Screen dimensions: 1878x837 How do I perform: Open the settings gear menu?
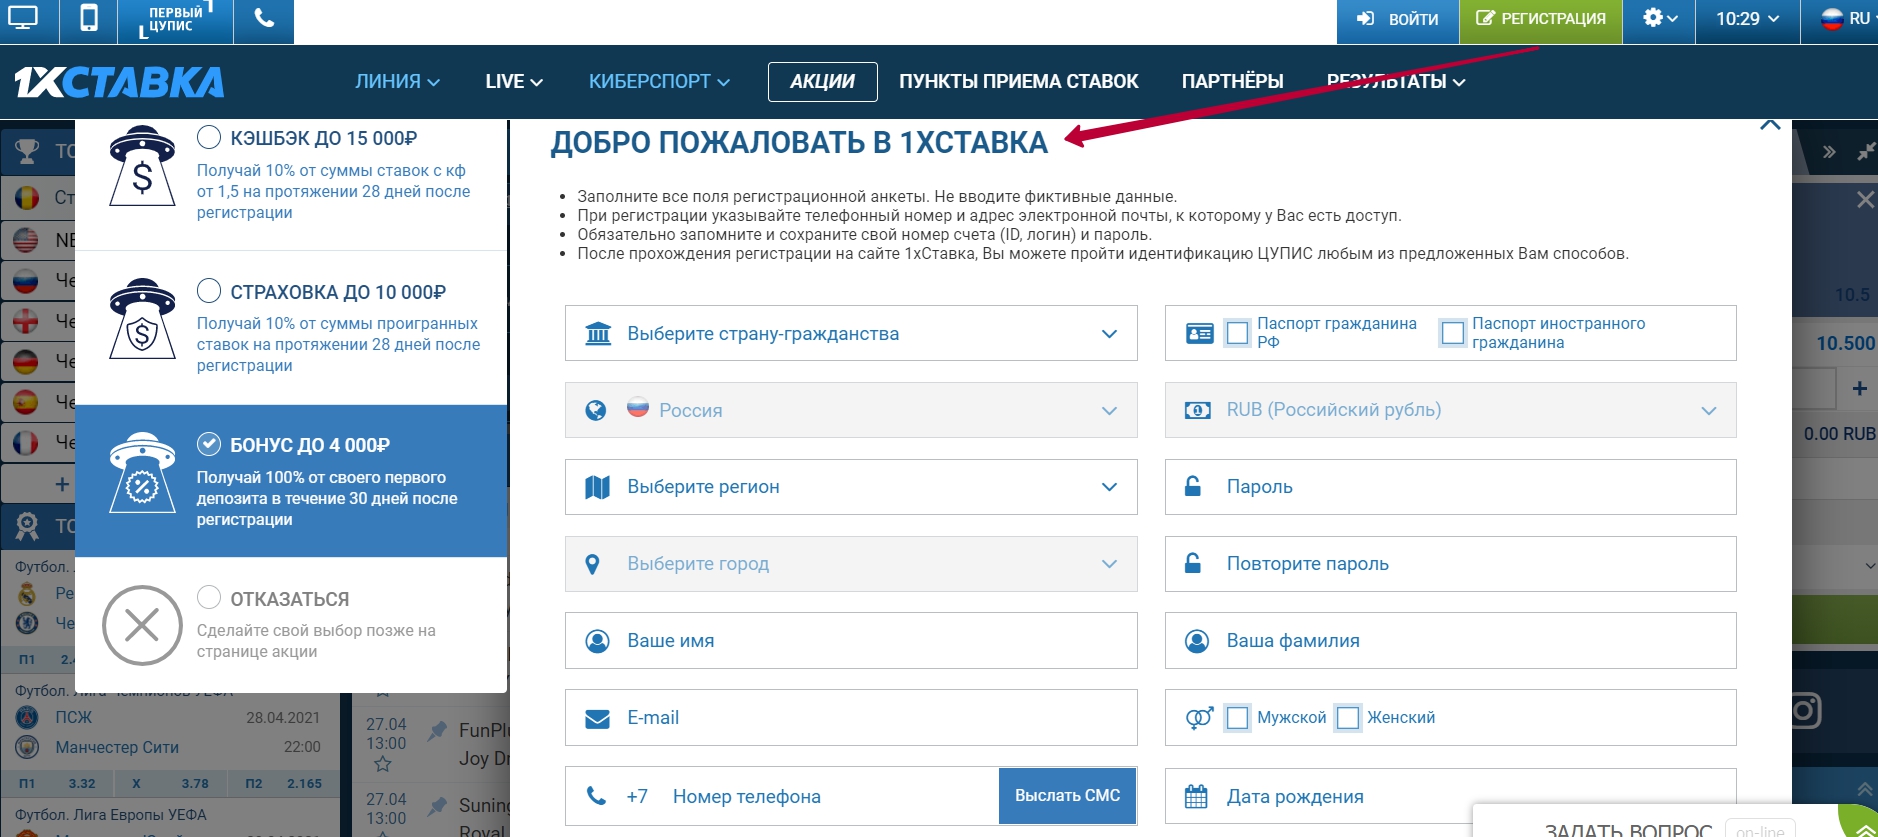click(1659, 19)
